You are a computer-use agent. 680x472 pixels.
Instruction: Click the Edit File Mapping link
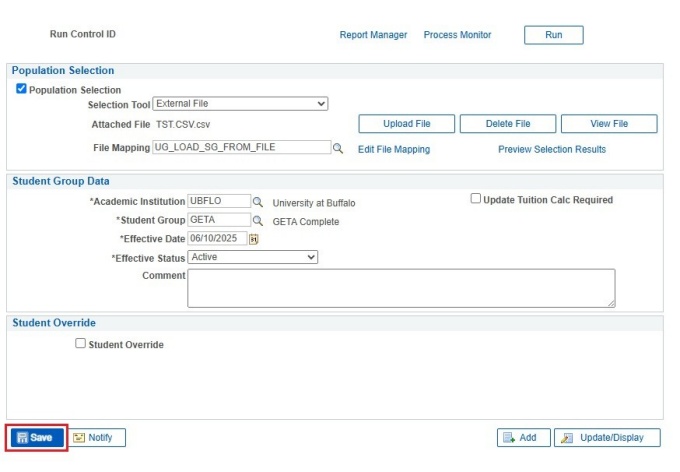[x=393, y=149]
